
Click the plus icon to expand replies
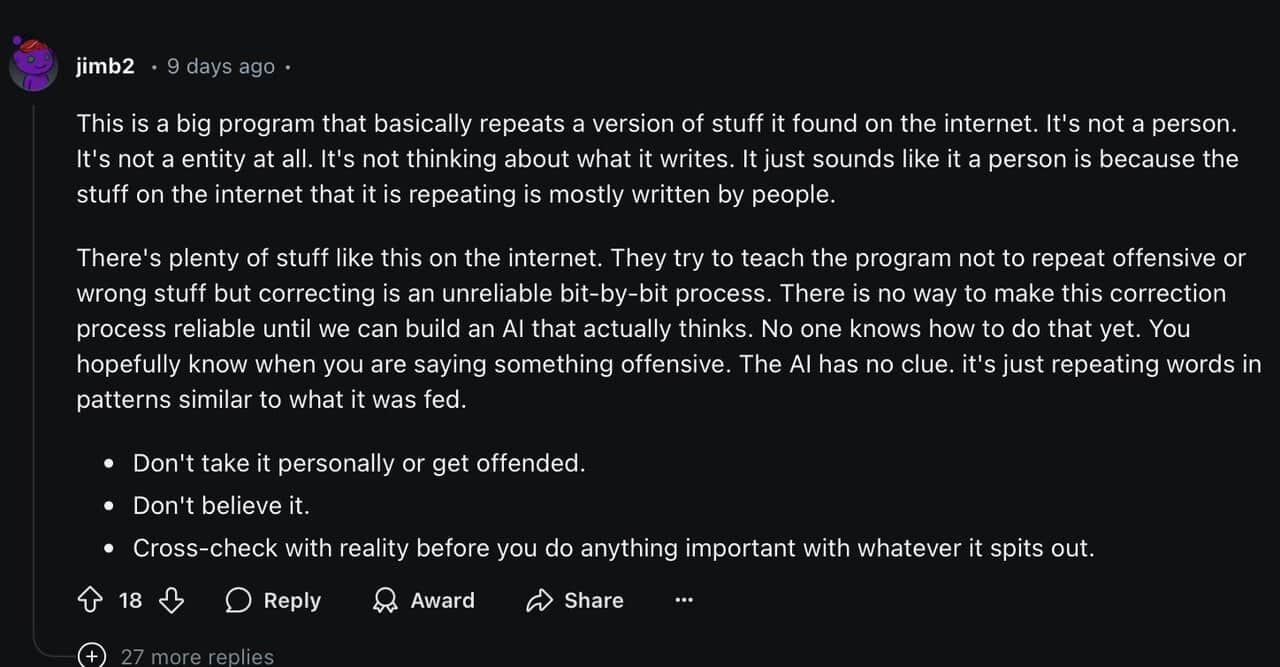(92, 656)
